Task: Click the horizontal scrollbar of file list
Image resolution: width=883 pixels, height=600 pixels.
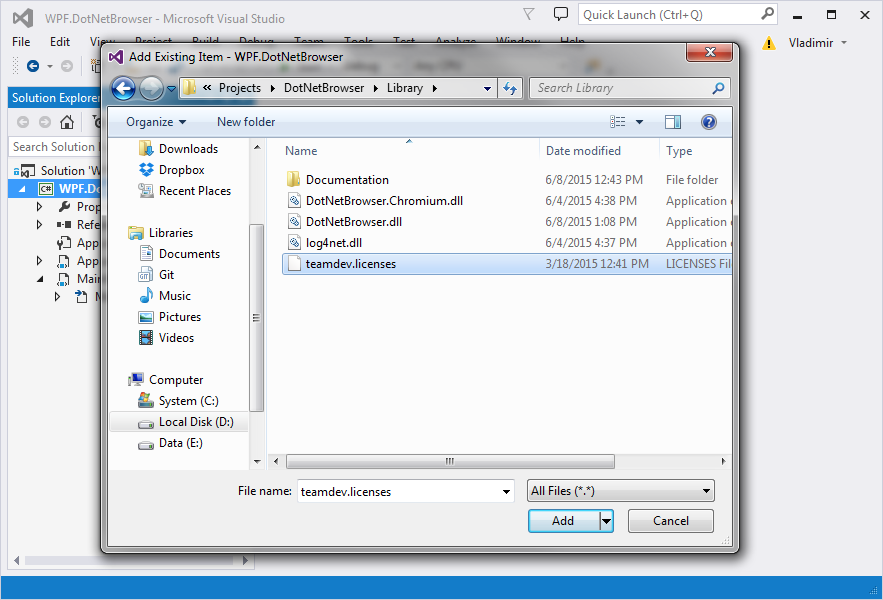Action: [450, 461]
